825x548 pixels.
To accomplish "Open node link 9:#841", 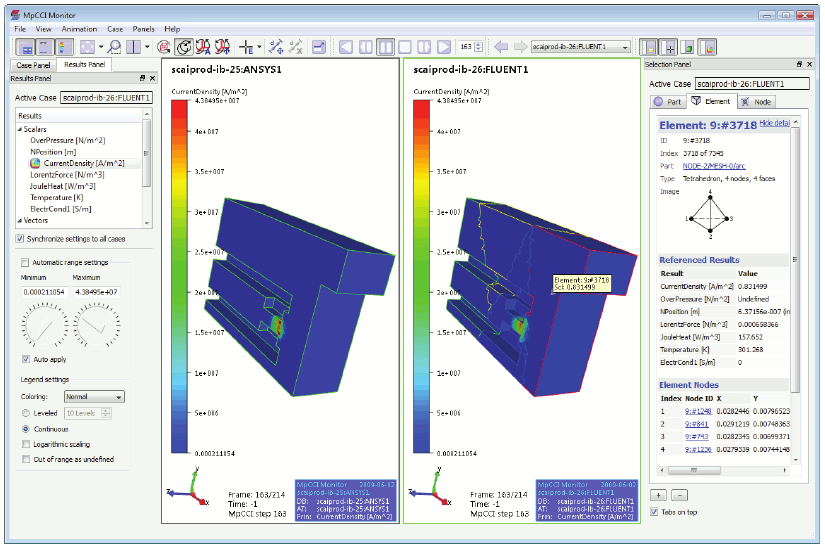I will [697, 424].
